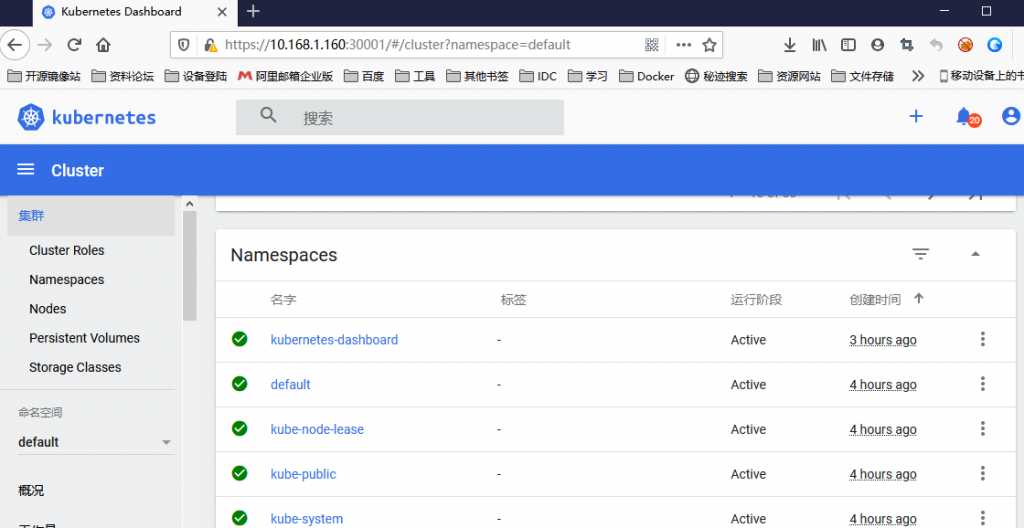
Task: Reload the page with browser refresh button
Action: pos(74,45)
